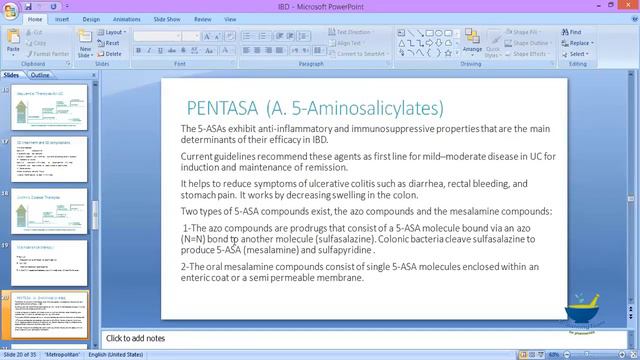Viewport: 640px width, 360px height.
Task: Click the Reset slide button
Action: point(109,43)
